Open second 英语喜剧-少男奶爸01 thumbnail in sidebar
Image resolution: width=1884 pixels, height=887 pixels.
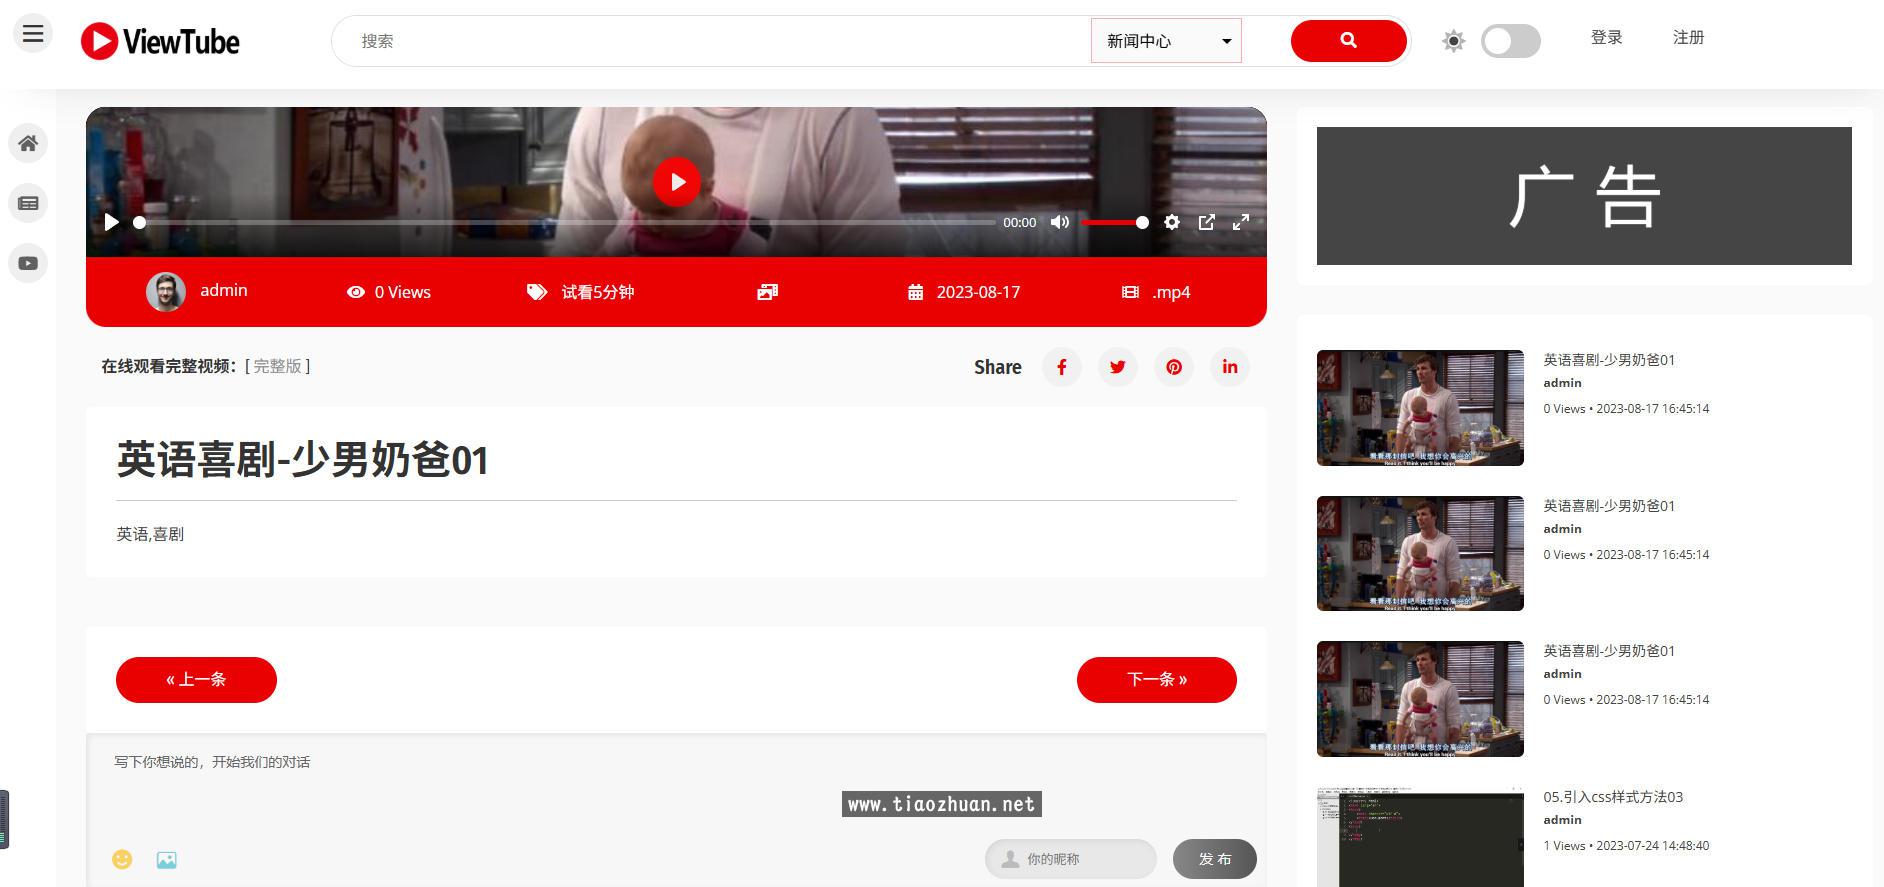[x=1420, y=553]
